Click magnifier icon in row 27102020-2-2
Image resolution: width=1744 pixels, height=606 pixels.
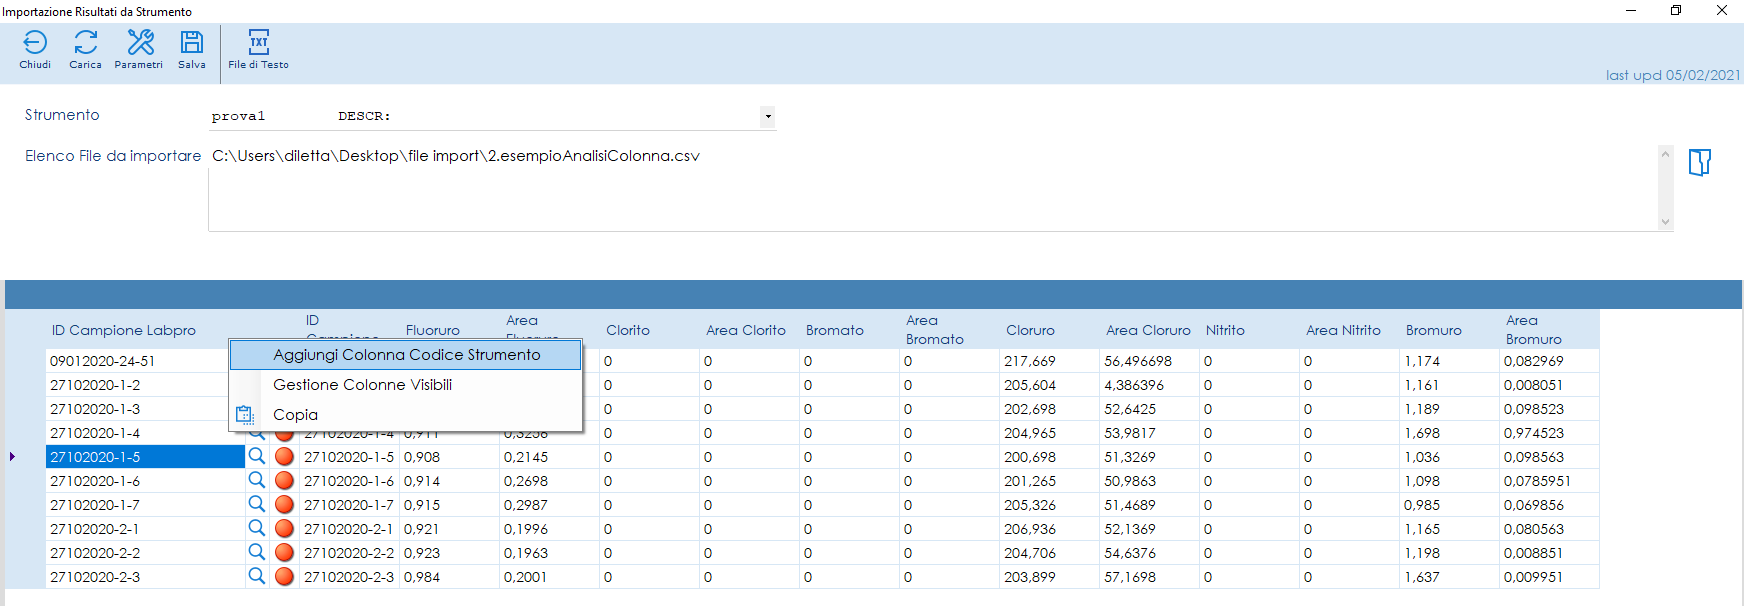tap(257, 552)
